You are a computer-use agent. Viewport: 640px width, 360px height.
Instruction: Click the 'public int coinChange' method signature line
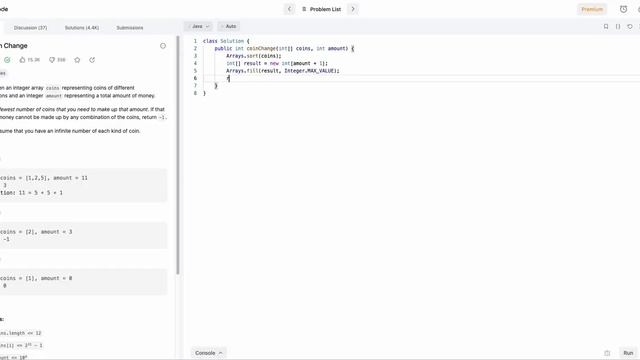click(284, 48)
